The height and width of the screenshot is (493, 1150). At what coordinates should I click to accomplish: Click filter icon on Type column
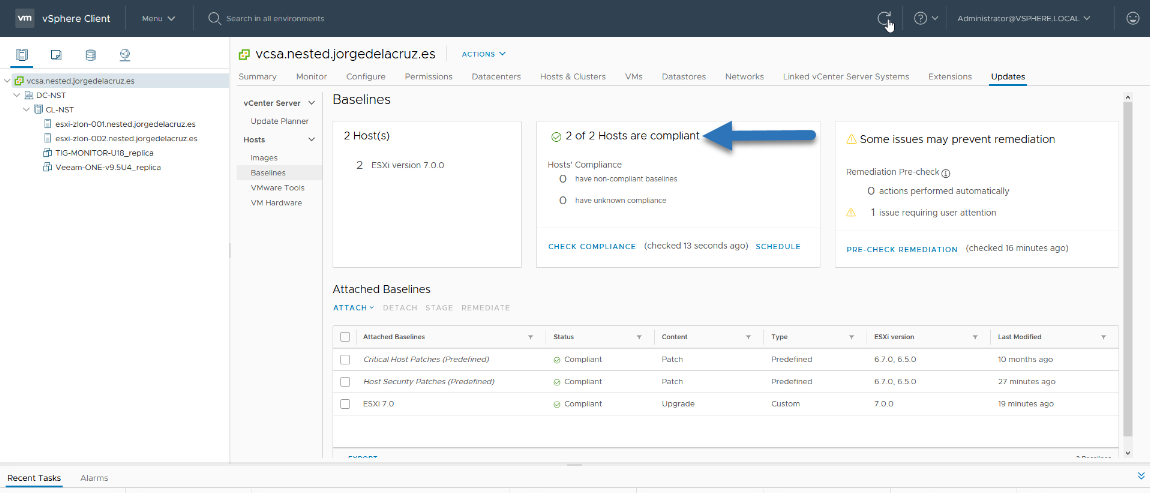click(851, 337)
